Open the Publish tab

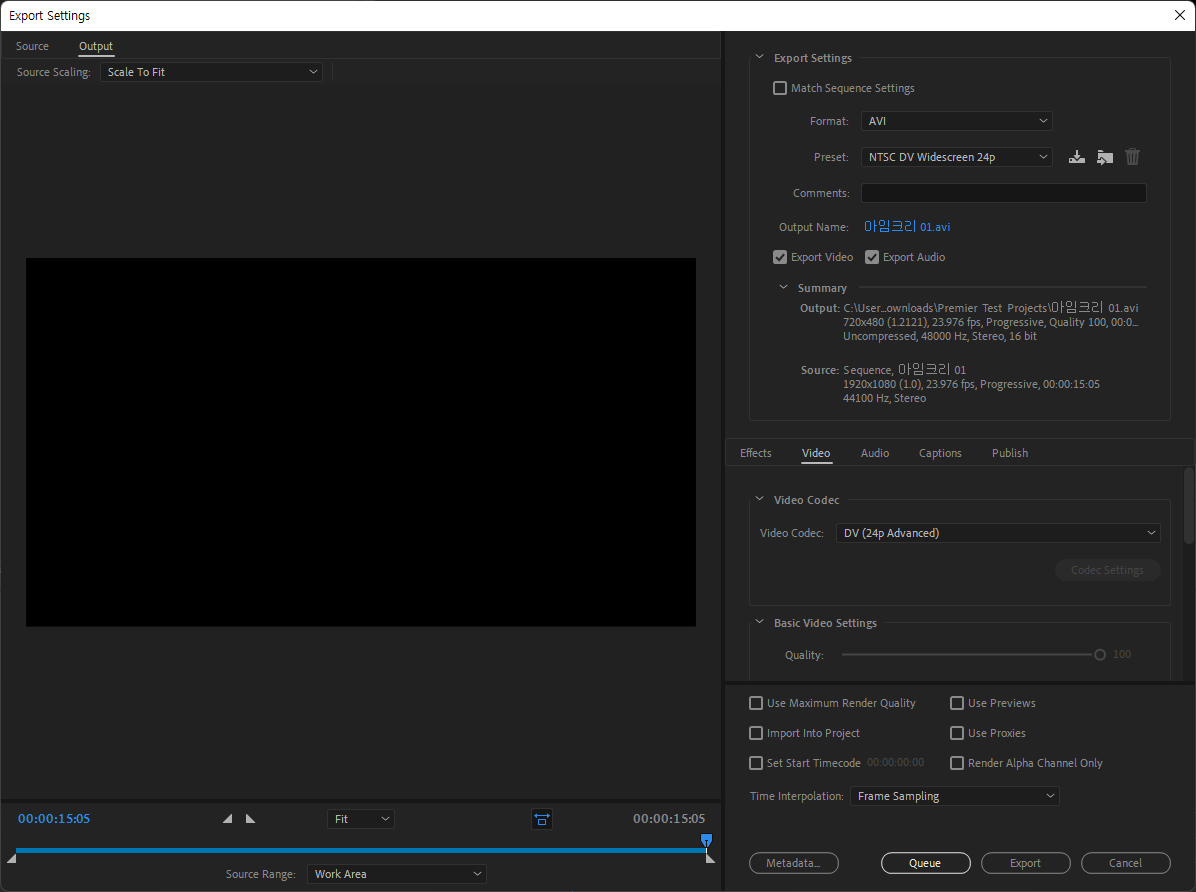point(1010,453)
